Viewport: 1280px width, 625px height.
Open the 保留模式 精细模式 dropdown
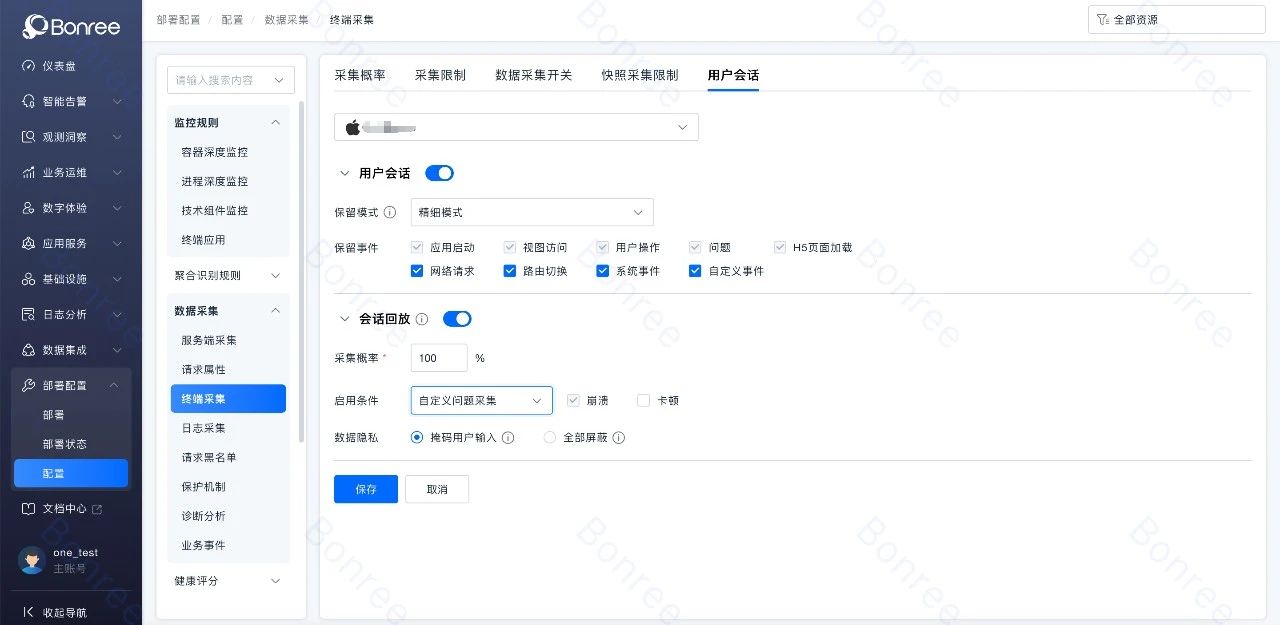pos(531,212)
